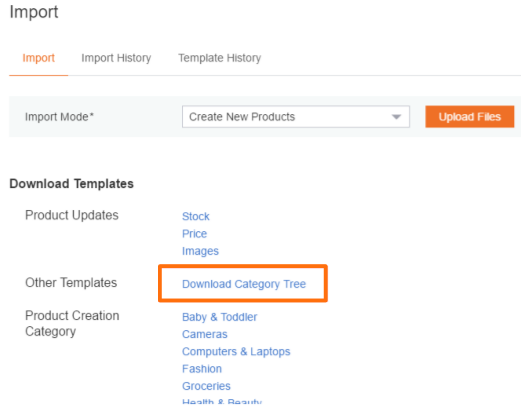The height and width of the screenshot is (407, 521).
Task: Select the Create New Products combo box
Action: click(x=296, y=117)
